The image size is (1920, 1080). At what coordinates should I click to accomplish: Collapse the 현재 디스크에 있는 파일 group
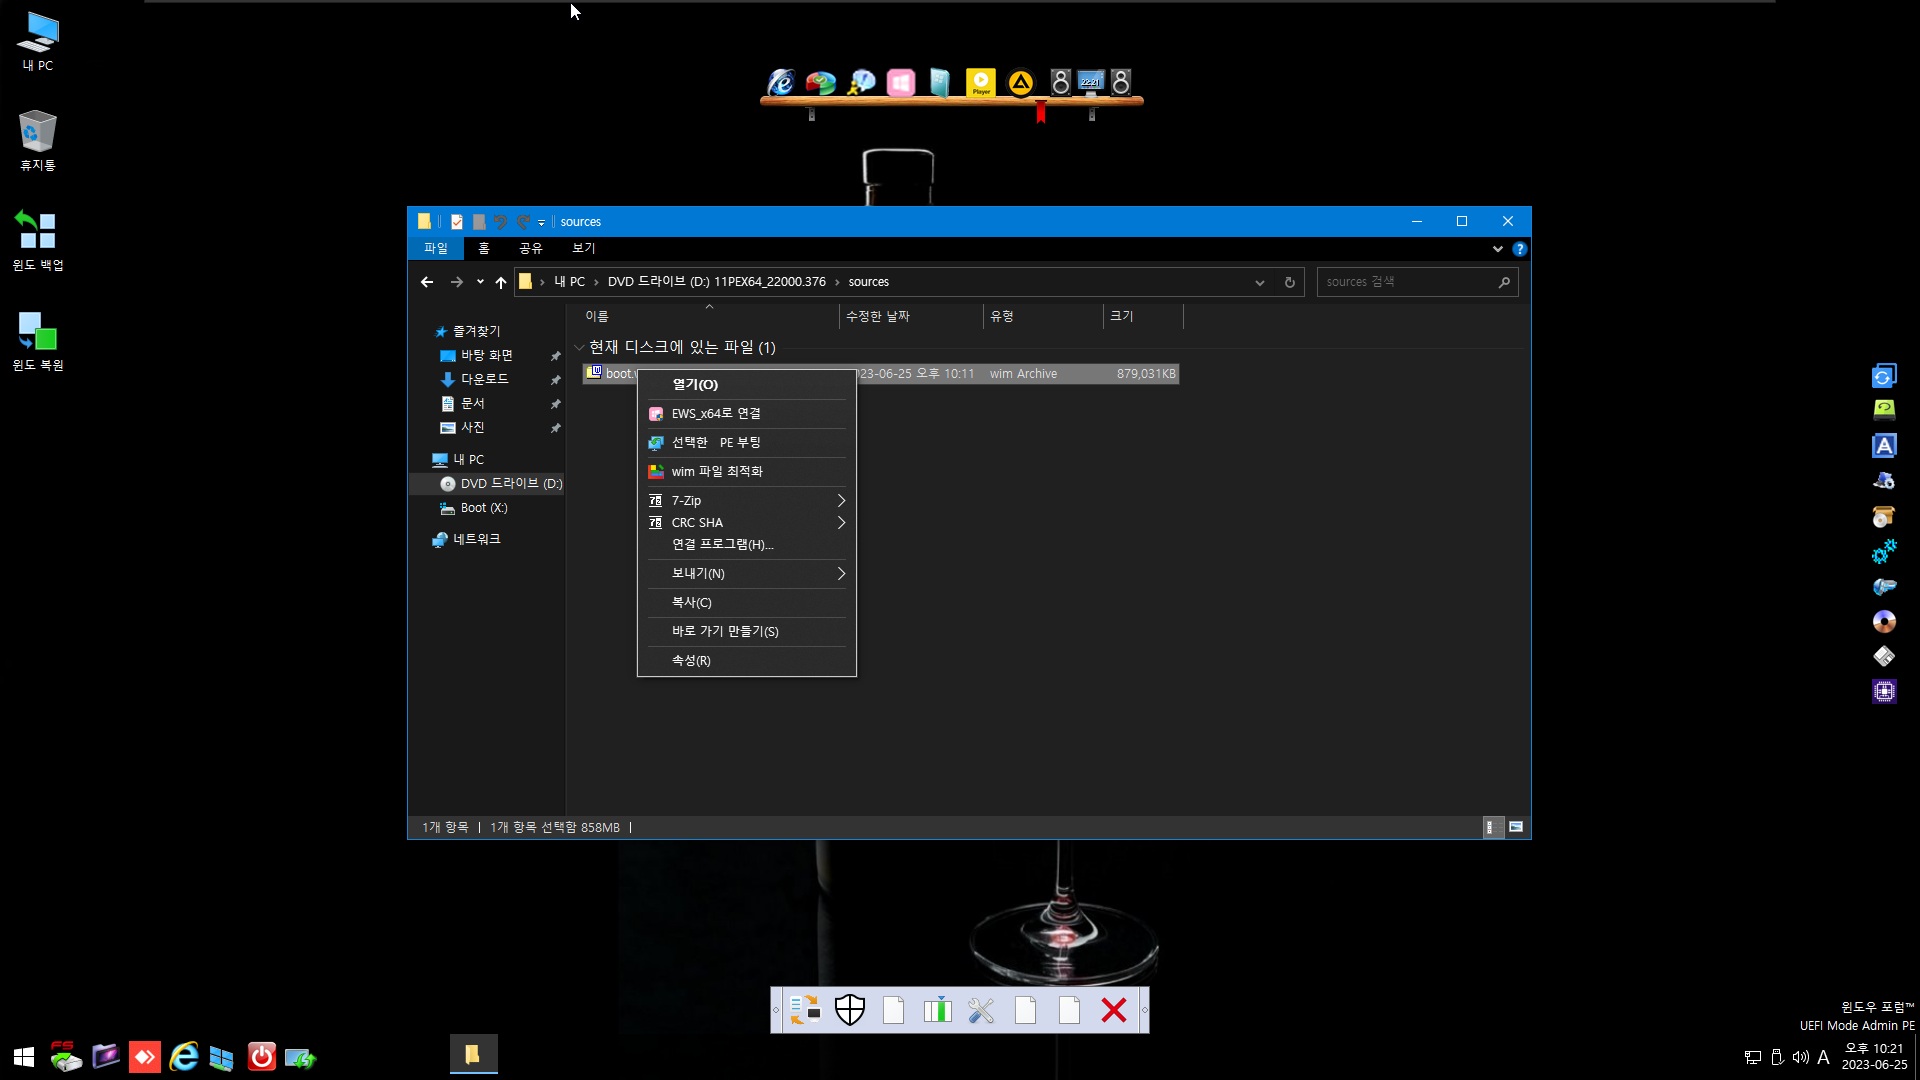click(580, 348)
